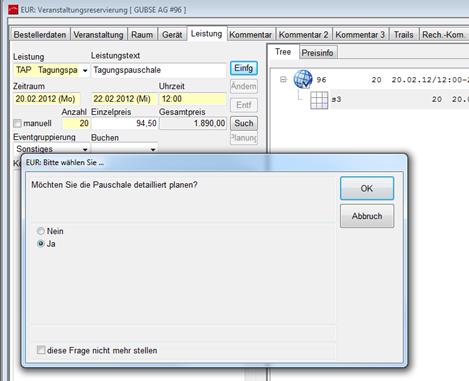Switch to the Trails tab

[403, 35]
